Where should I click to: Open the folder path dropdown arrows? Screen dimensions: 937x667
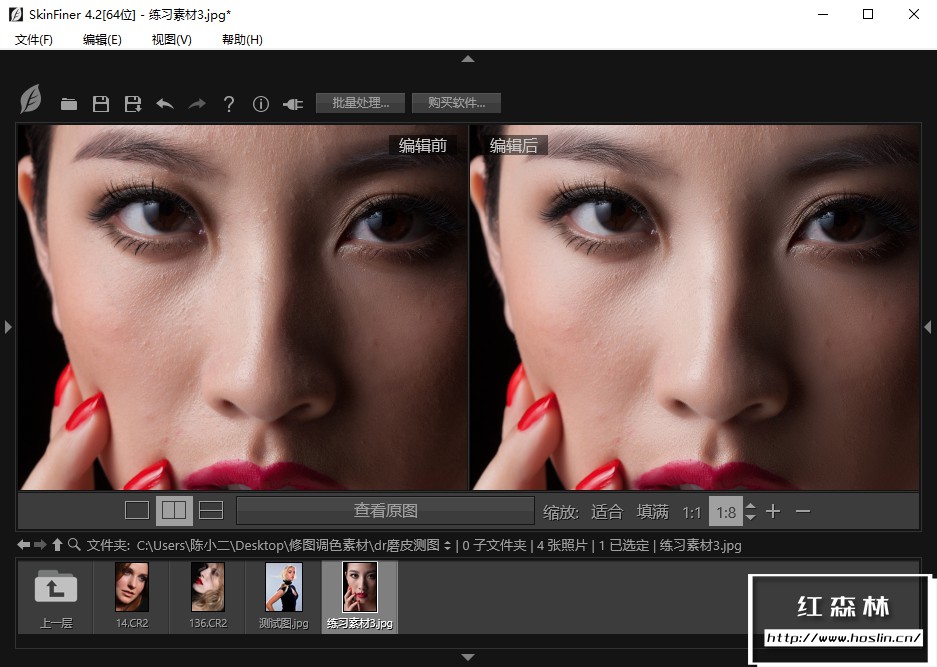click(x=447, y=545)
